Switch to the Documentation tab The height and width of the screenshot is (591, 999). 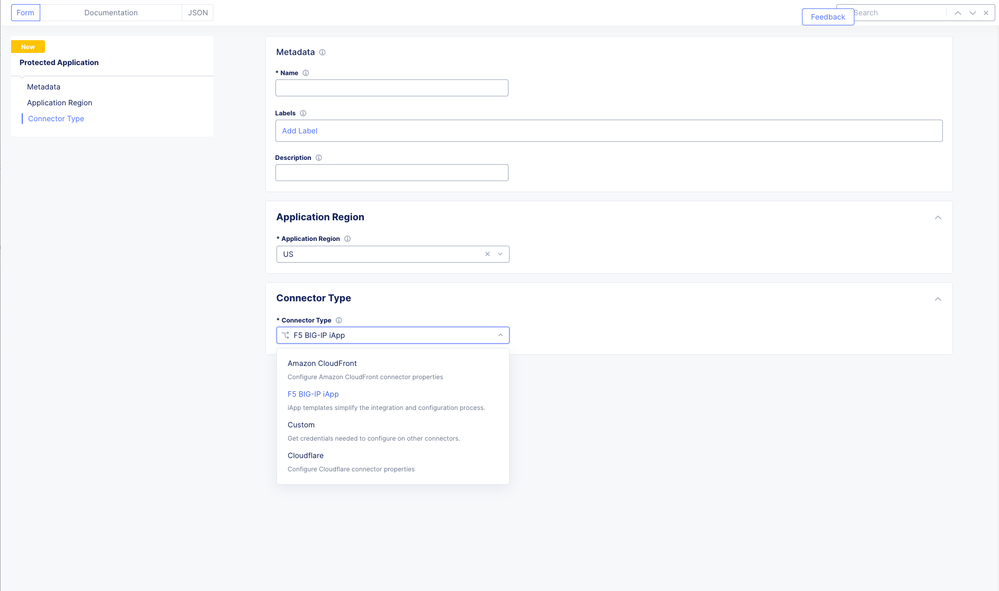[x=111, y=13]
